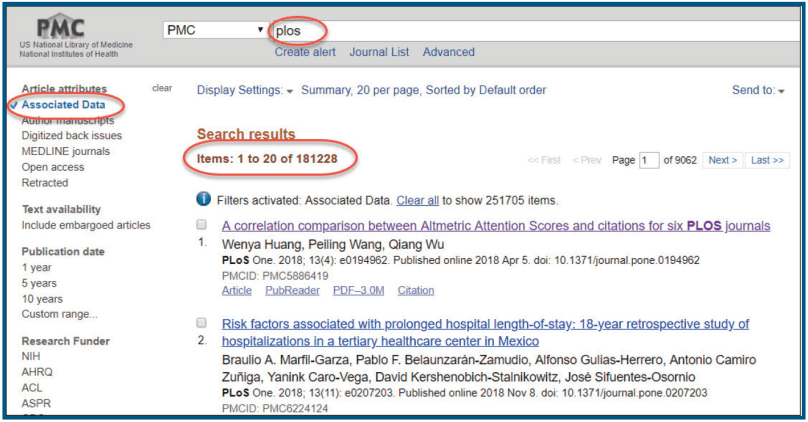This screenshot has width=808, height=422.
Task: Click the Create alert link
Action: [x=305, y=52]
